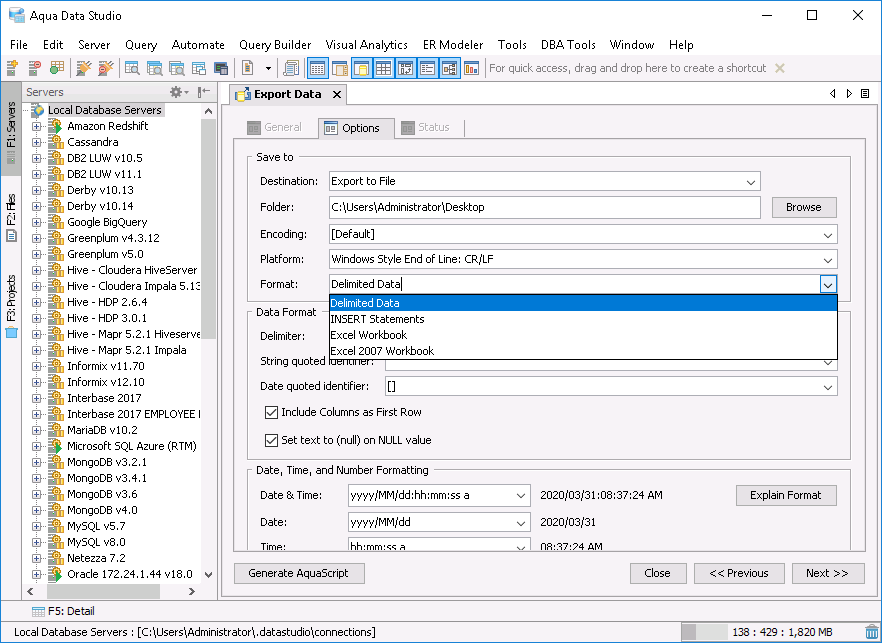Open the Date & Time format dropdown
The height and width of the screenshot is (643, 882).
[521, 496]
